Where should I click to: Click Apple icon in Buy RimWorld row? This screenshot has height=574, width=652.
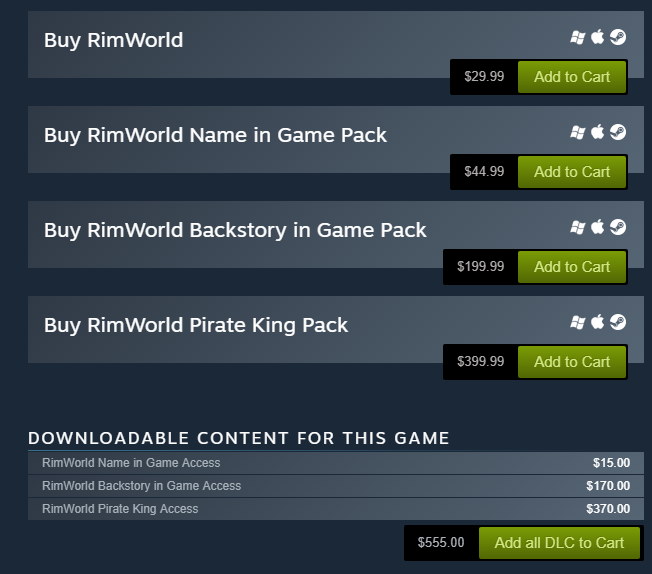click(x=598, y=37)
